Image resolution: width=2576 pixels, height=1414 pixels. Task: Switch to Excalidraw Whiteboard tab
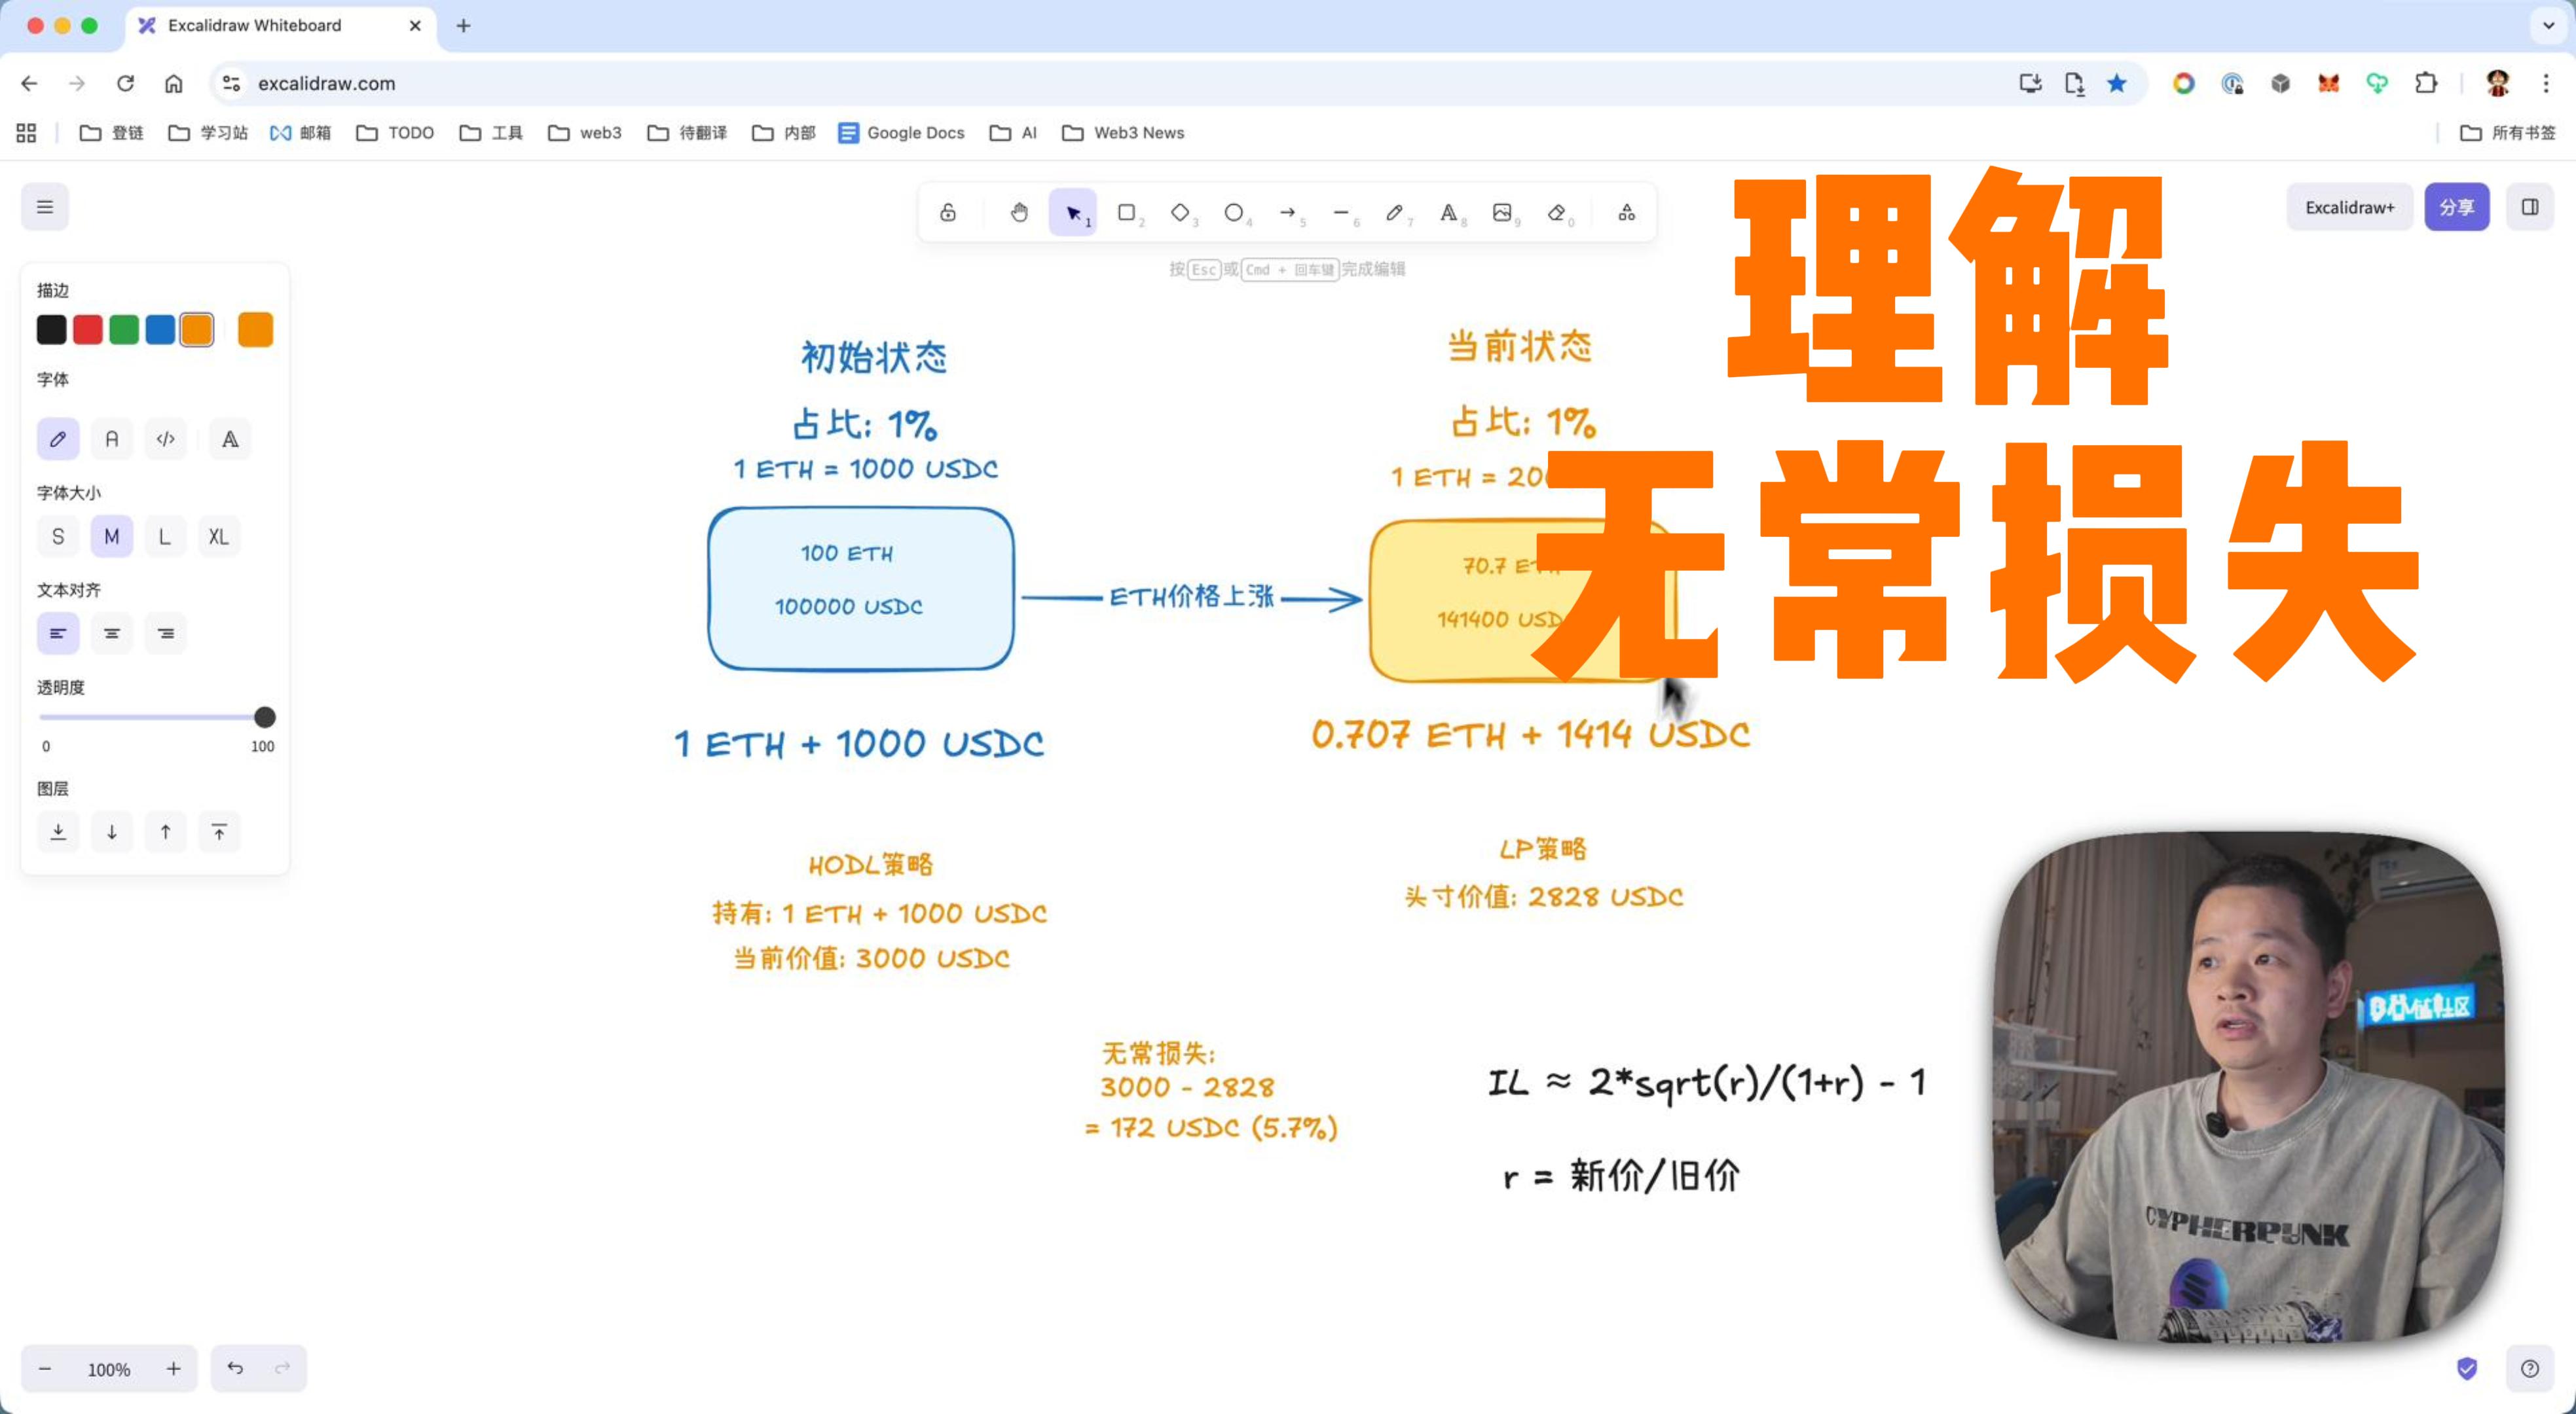[254, 25]
